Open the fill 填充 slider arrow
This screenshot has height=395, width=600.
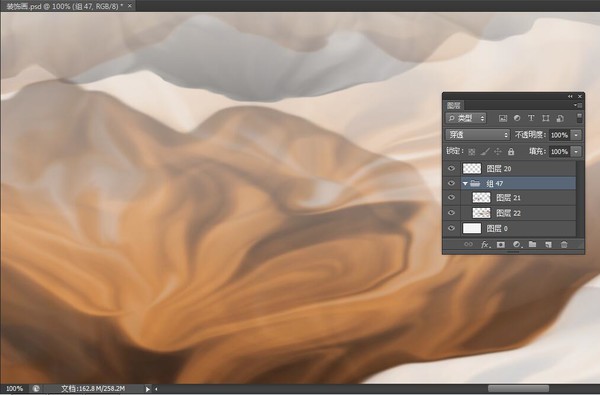click(x=576, y=152)
